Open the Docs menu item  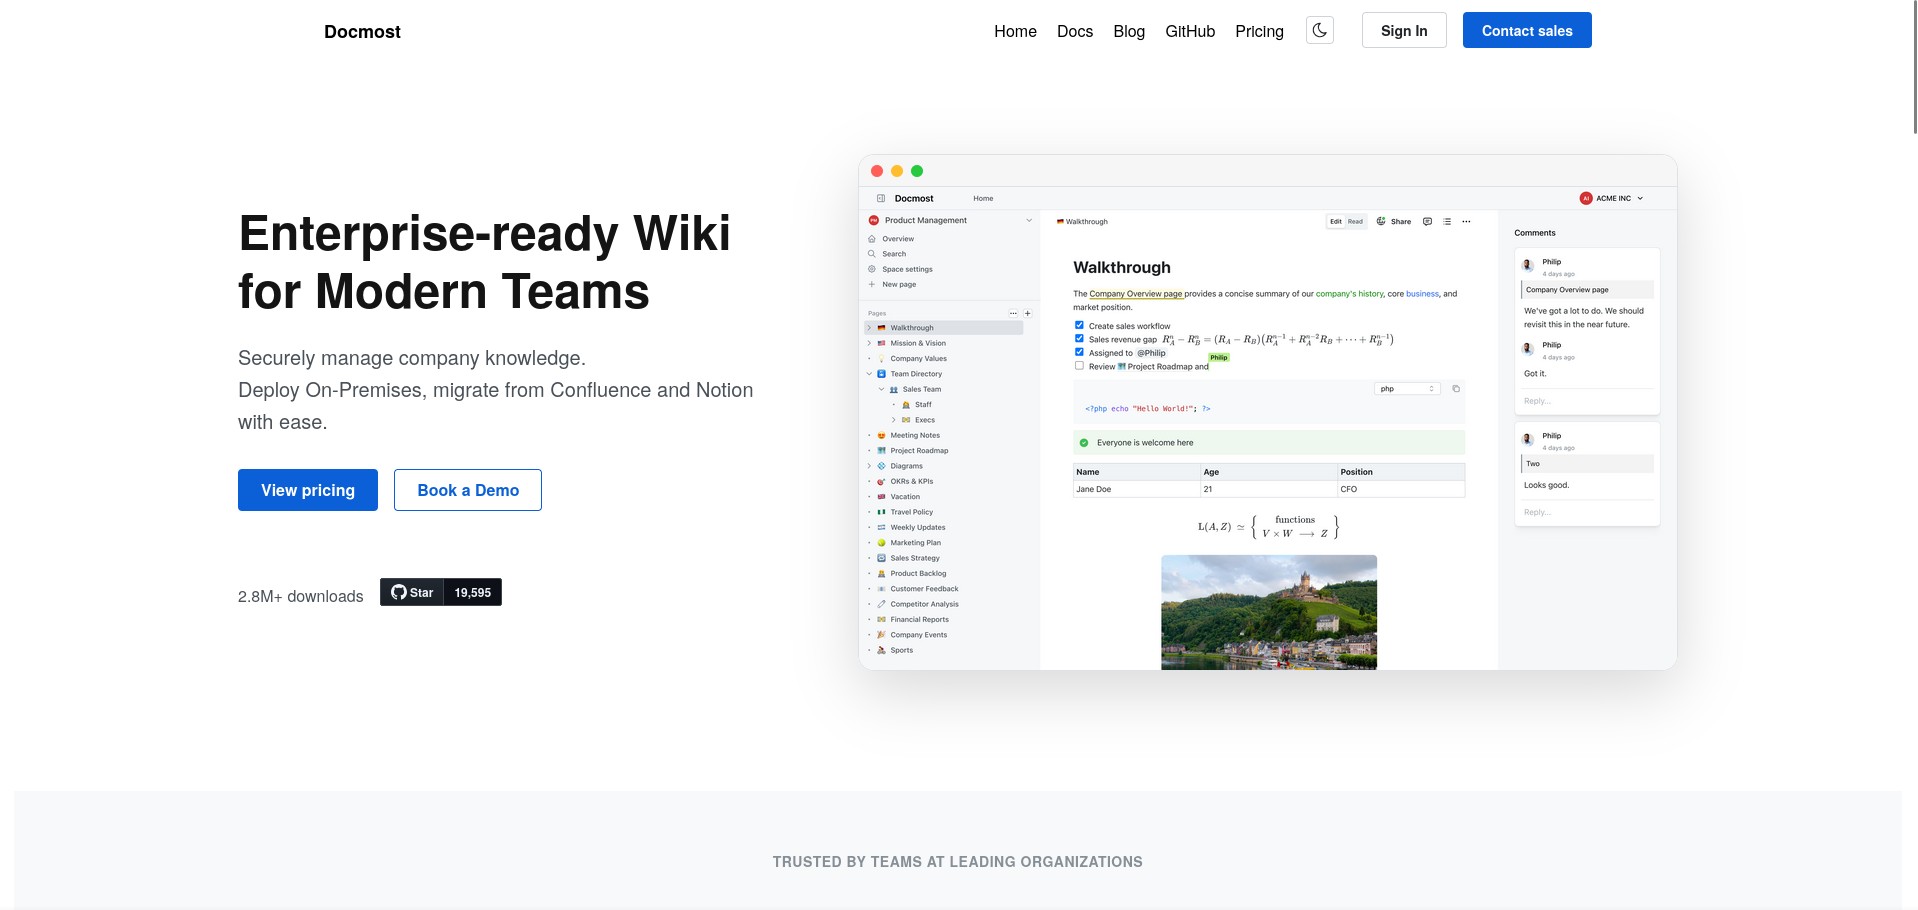pos(1074,31)
